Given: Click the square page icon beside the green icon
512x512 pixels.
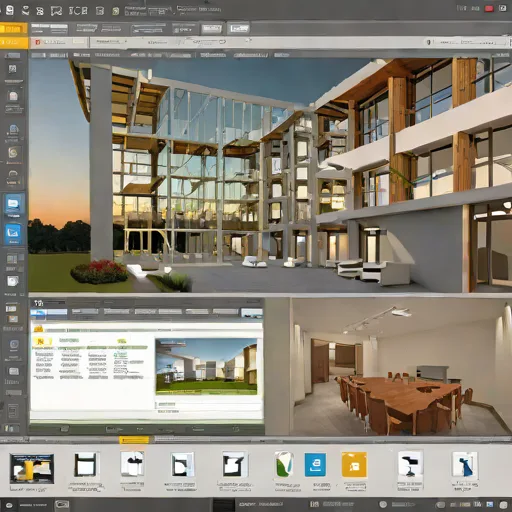Looking at the screenshot, I should [99, 11].
